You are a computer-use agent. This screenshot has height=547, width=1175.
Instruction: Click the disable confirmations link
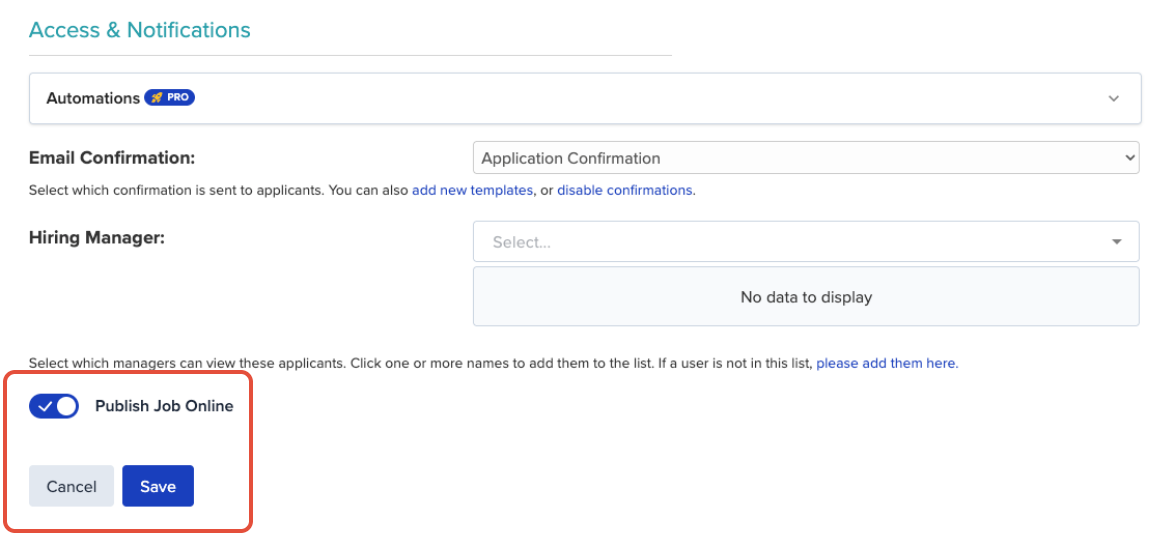(x=624, y=190)
